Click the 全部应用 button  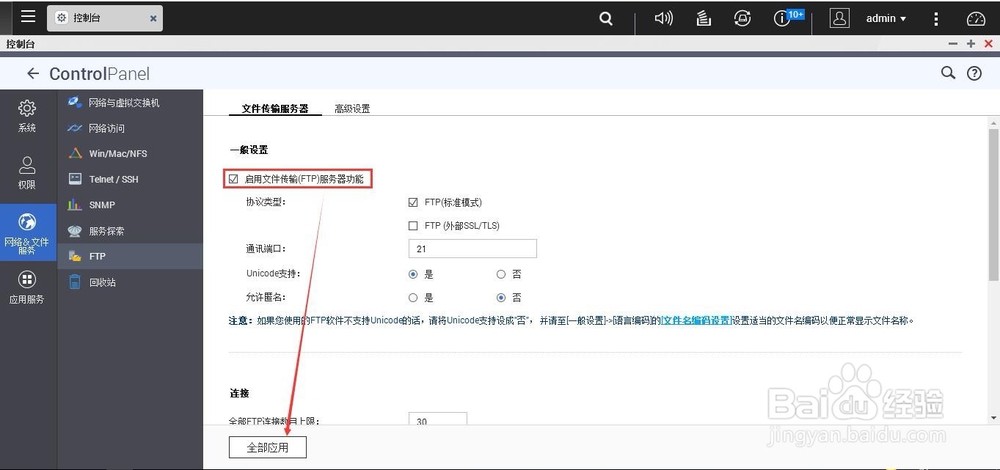[x=268, y=447]
